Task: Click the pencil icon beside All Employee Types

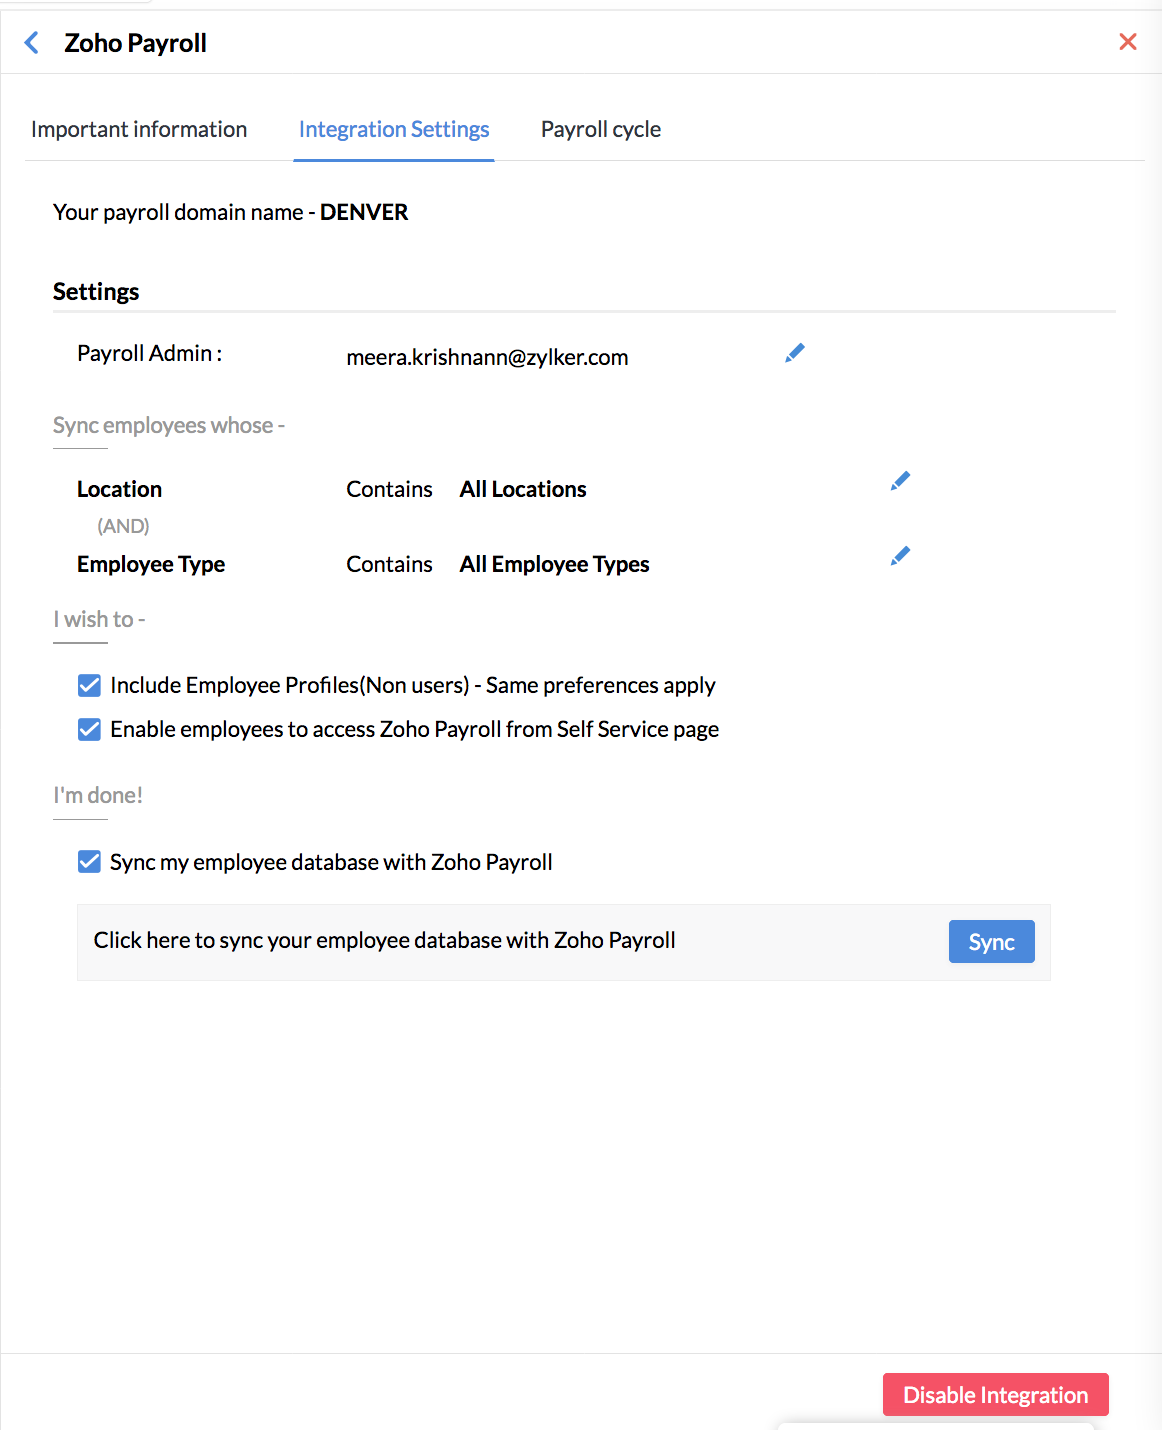Action: [x=899, y=555]
